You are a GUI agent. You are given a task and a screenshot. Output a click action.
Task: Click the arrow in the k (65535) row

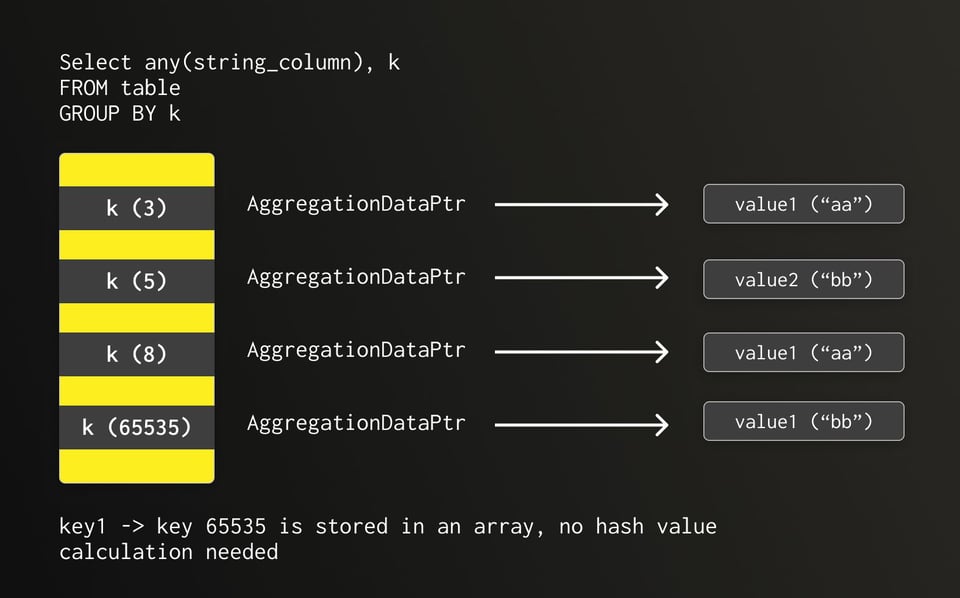[x=581, y=426]
